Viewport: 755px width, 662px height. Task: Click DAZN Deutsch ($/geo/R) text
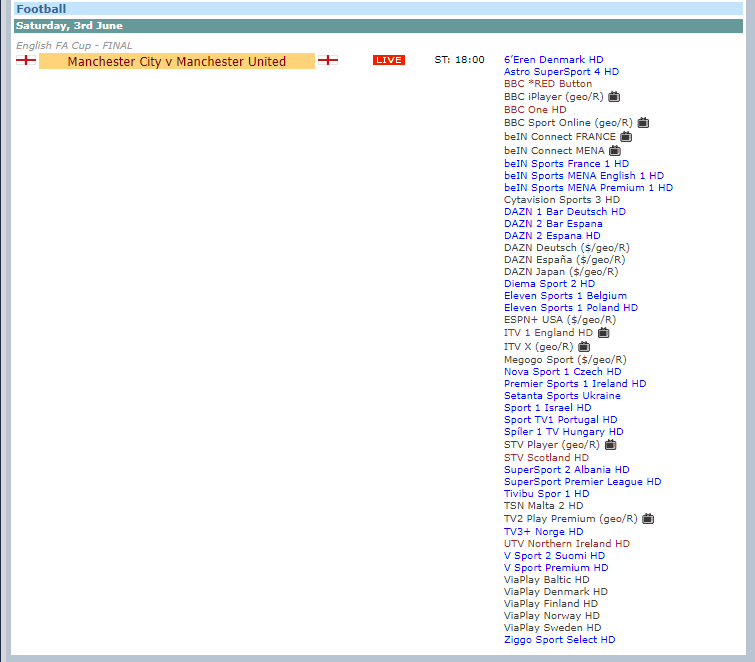click(x=567, y=248)
